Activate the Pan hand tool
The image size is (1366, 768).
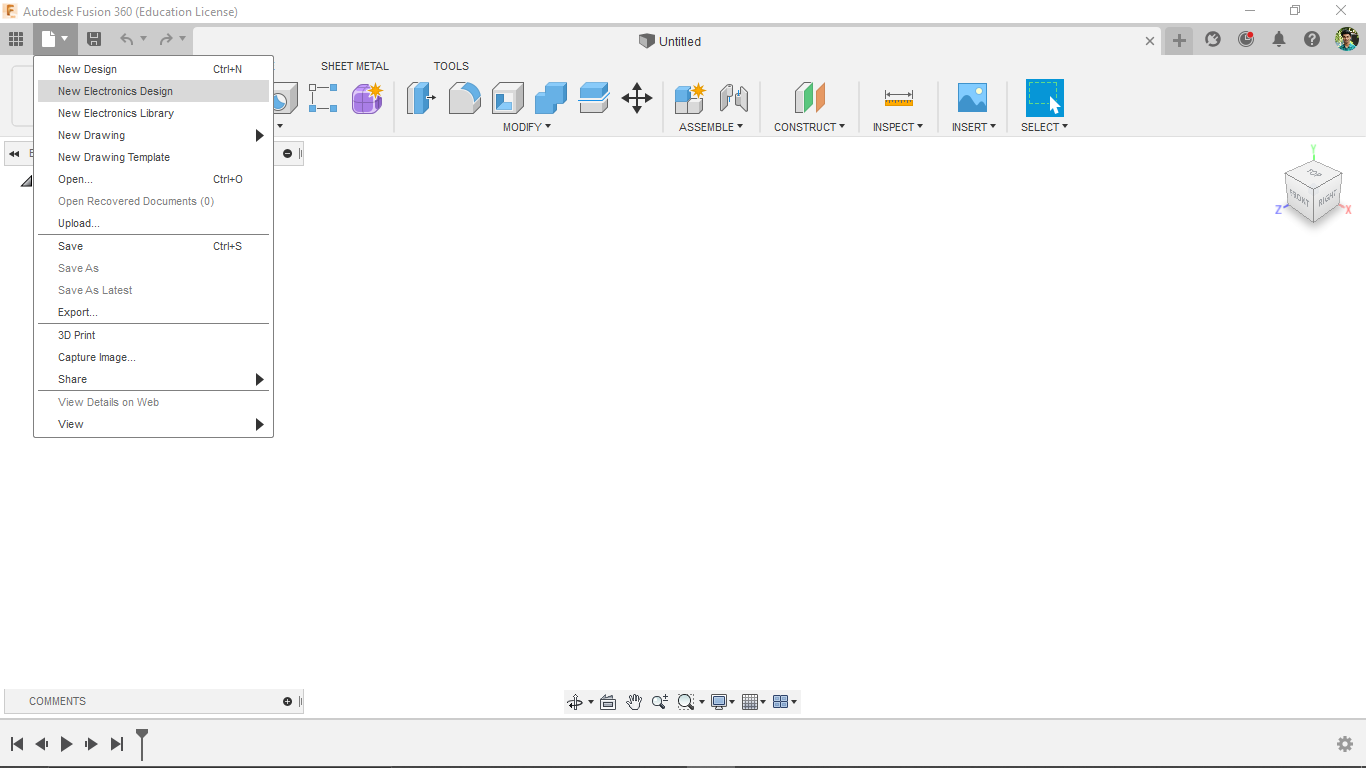[634, 702]
